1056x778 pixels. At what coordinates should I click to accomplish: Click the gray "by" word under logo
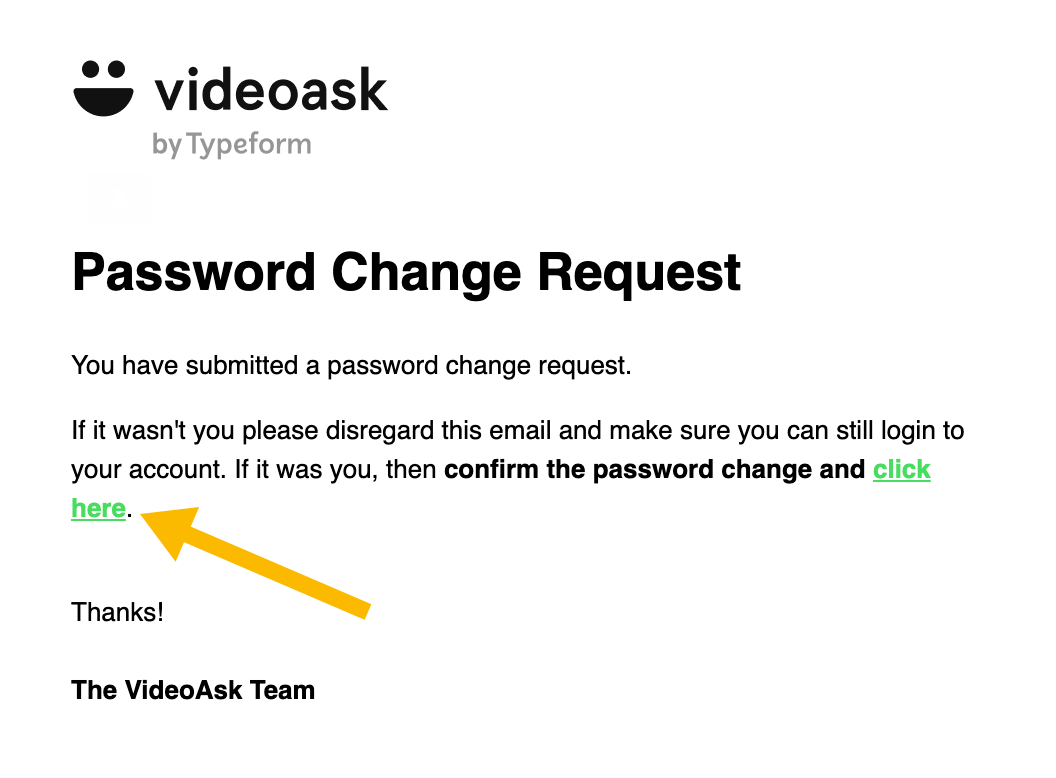pyautogui.click(x=166, y=145)
